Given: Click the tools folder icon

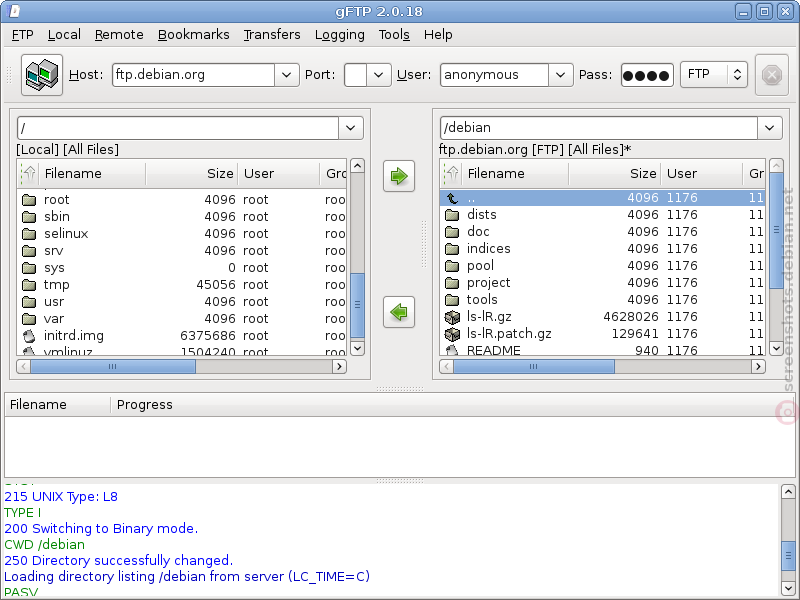Looking at the screenshot, I should pyautogui.click(x=452, y=299).
